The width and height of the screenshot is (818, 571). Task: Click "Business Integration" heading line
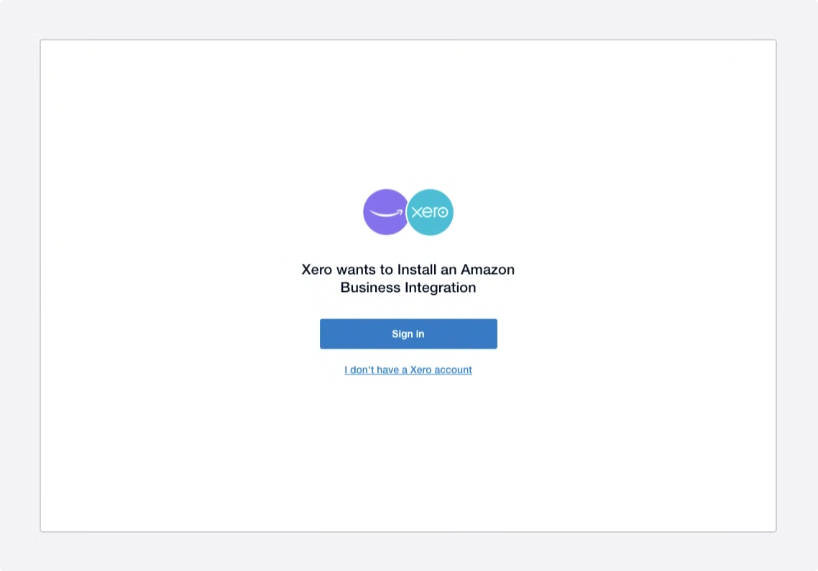click(408, 288)
